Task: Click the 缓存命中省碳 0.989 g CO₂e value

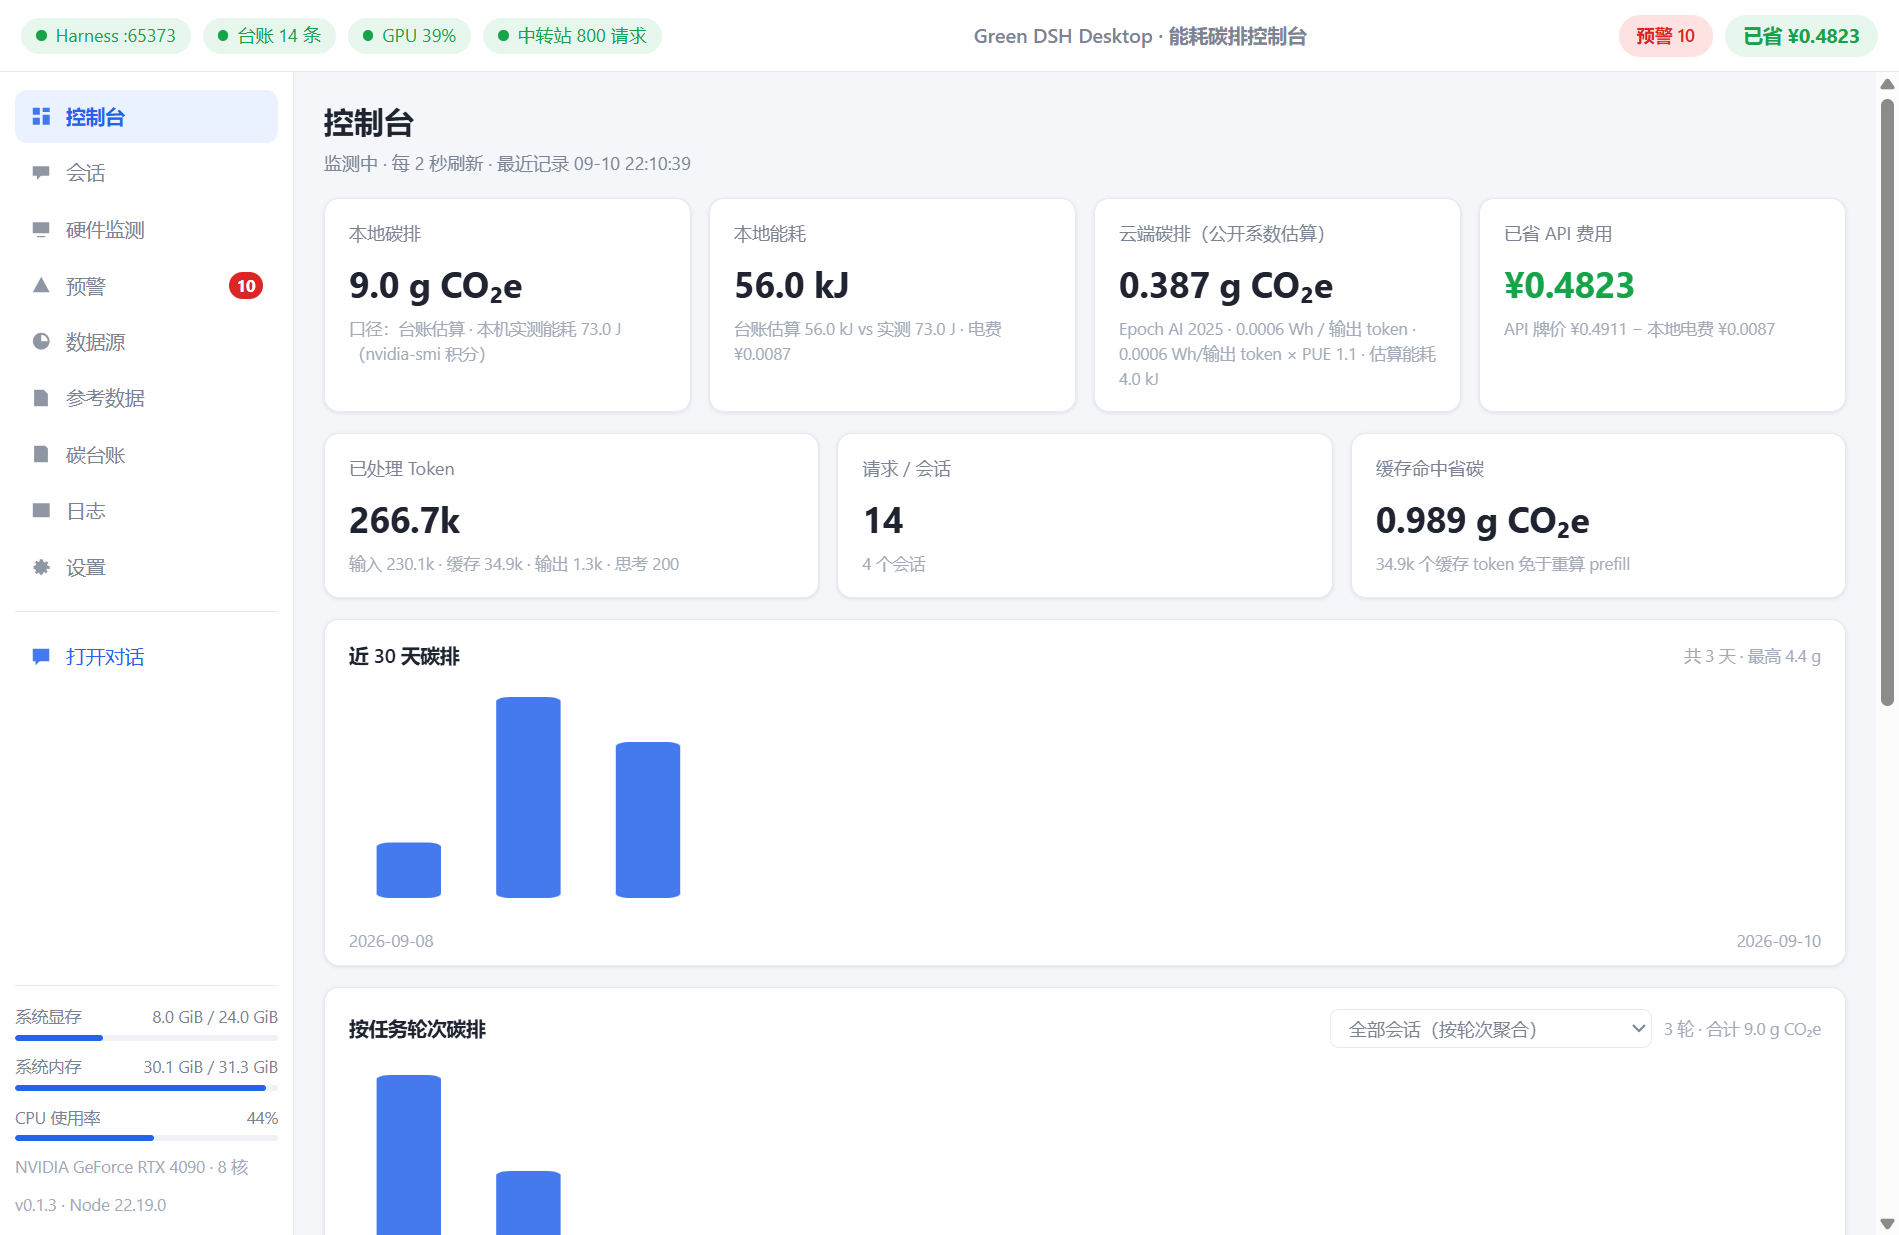Action: point(1482,521)
